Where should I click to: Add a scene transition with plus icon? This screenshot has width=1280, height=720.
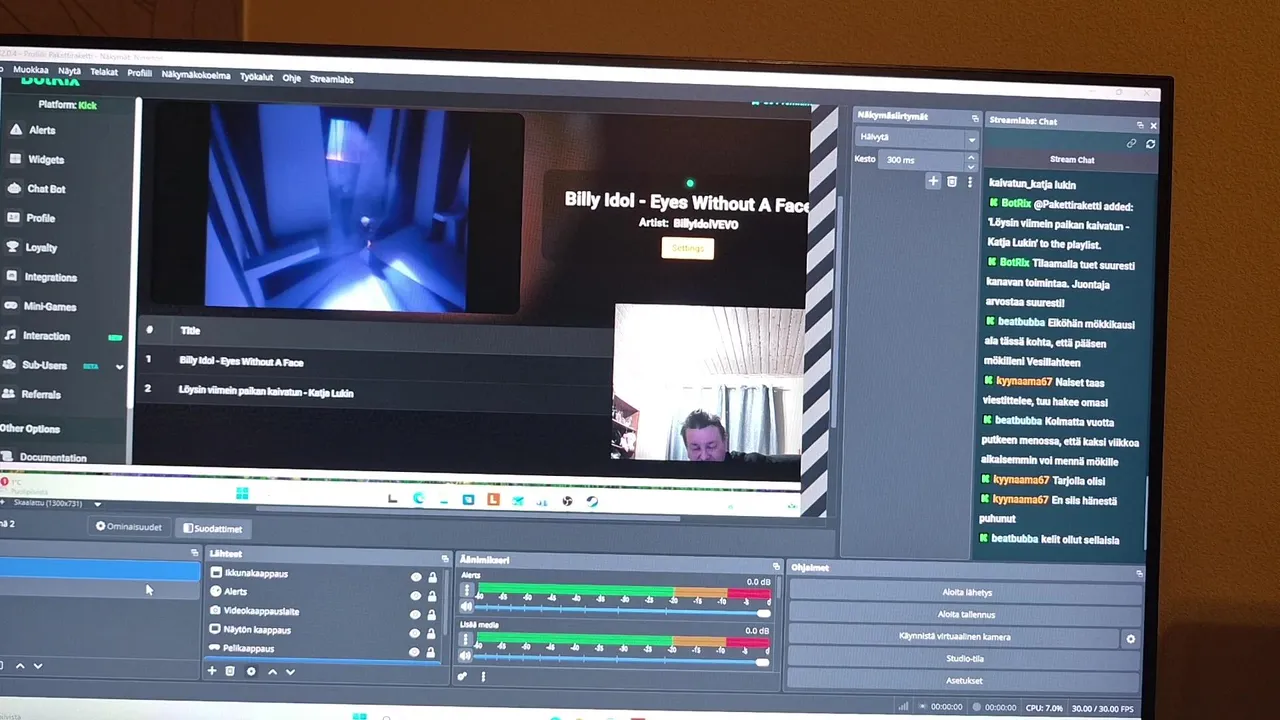933,181
